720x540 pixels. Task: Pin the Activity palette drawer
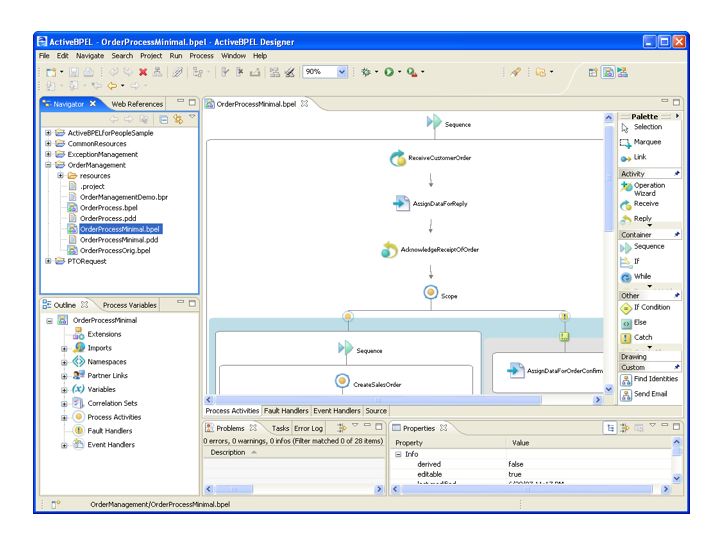(x=676, y=174)
